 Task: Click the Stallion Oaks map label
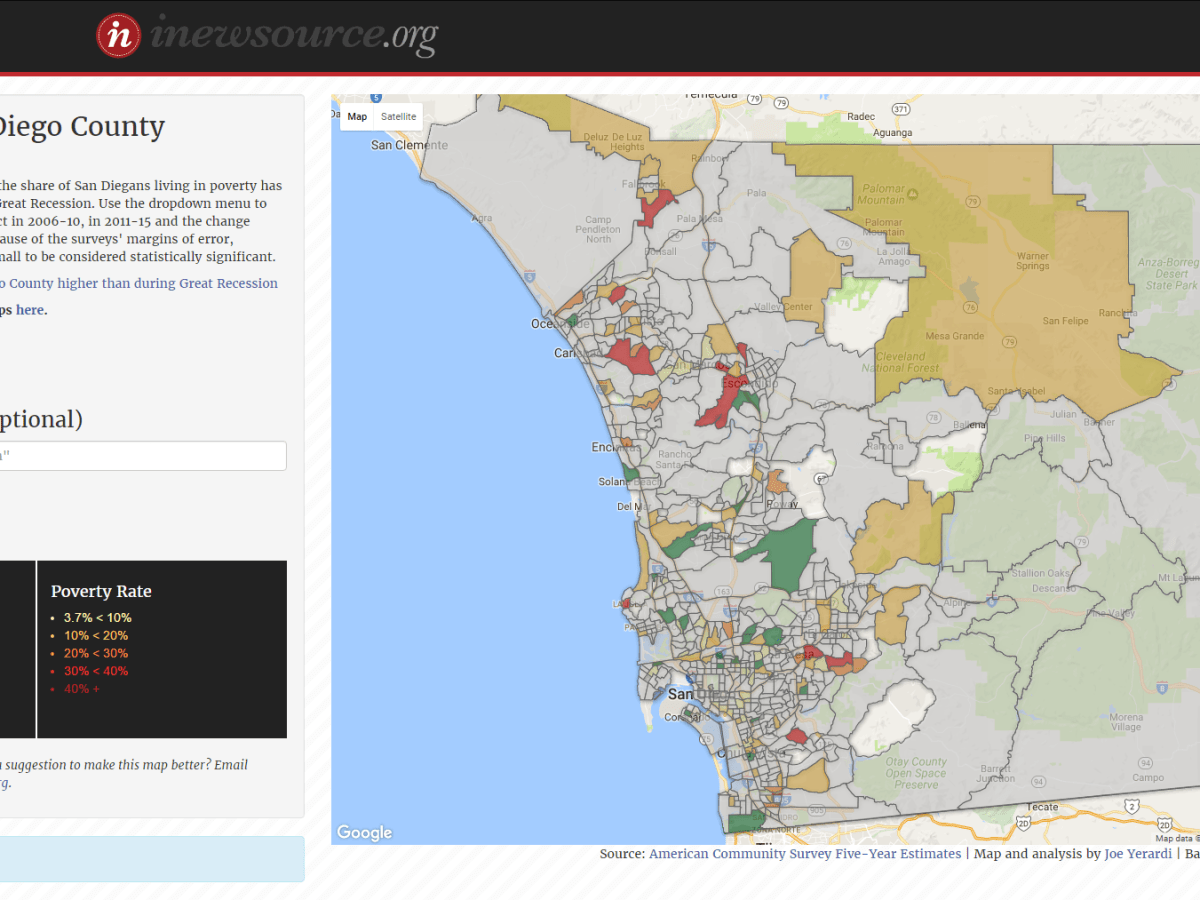1041,574
